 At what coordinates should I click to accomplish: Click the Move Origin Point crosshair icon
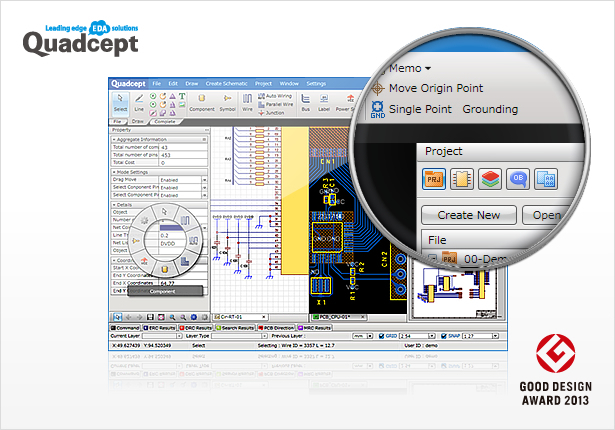(378, 88)
